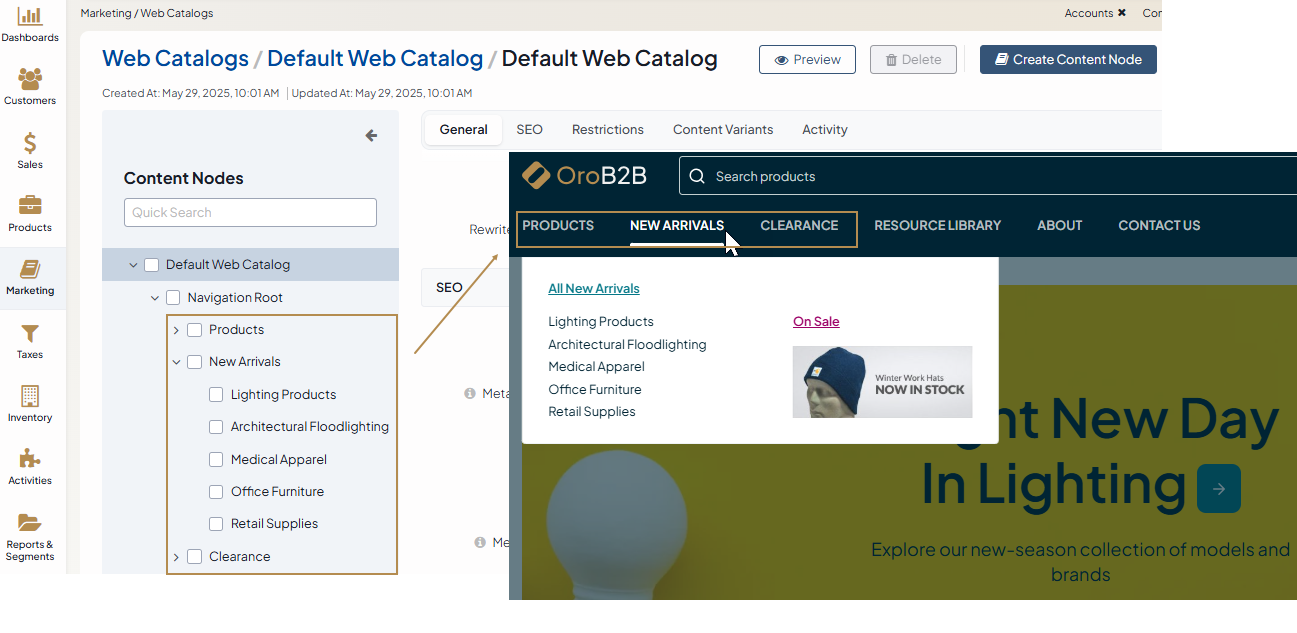Click the hero banner arrow button
Image resolution: width=1297 pixels, height=633 pixels.
tap(1219, 489)
